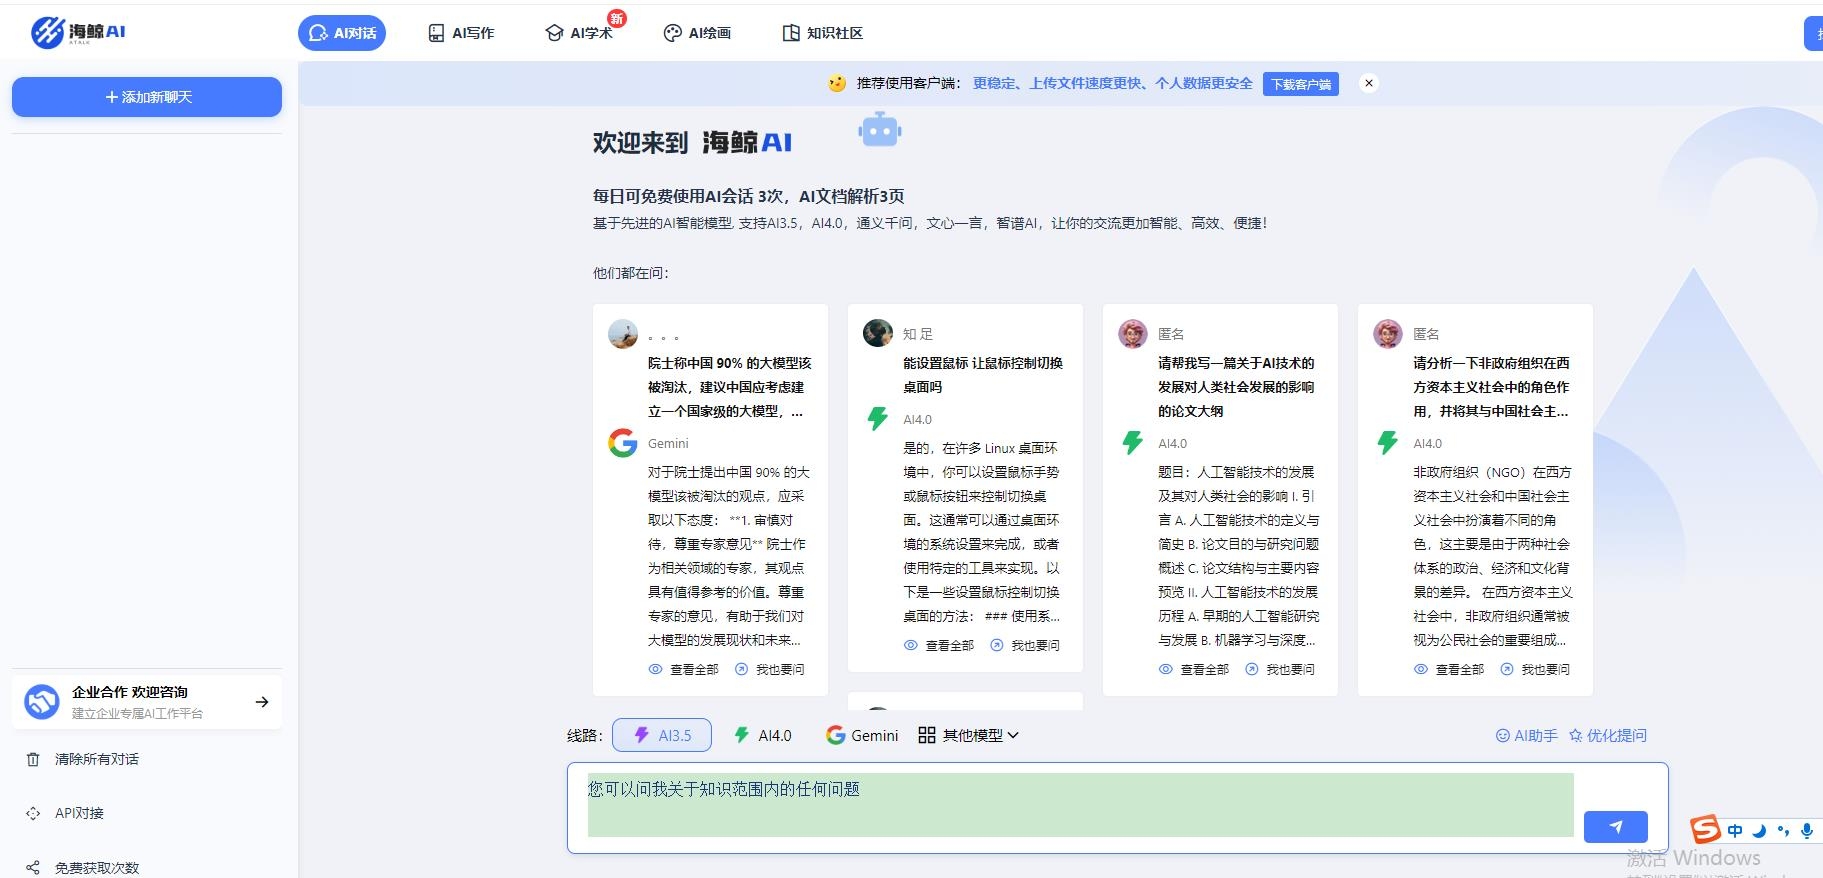Click the 海鲸AI logo
1823x878 pixels.
[78, 32]
